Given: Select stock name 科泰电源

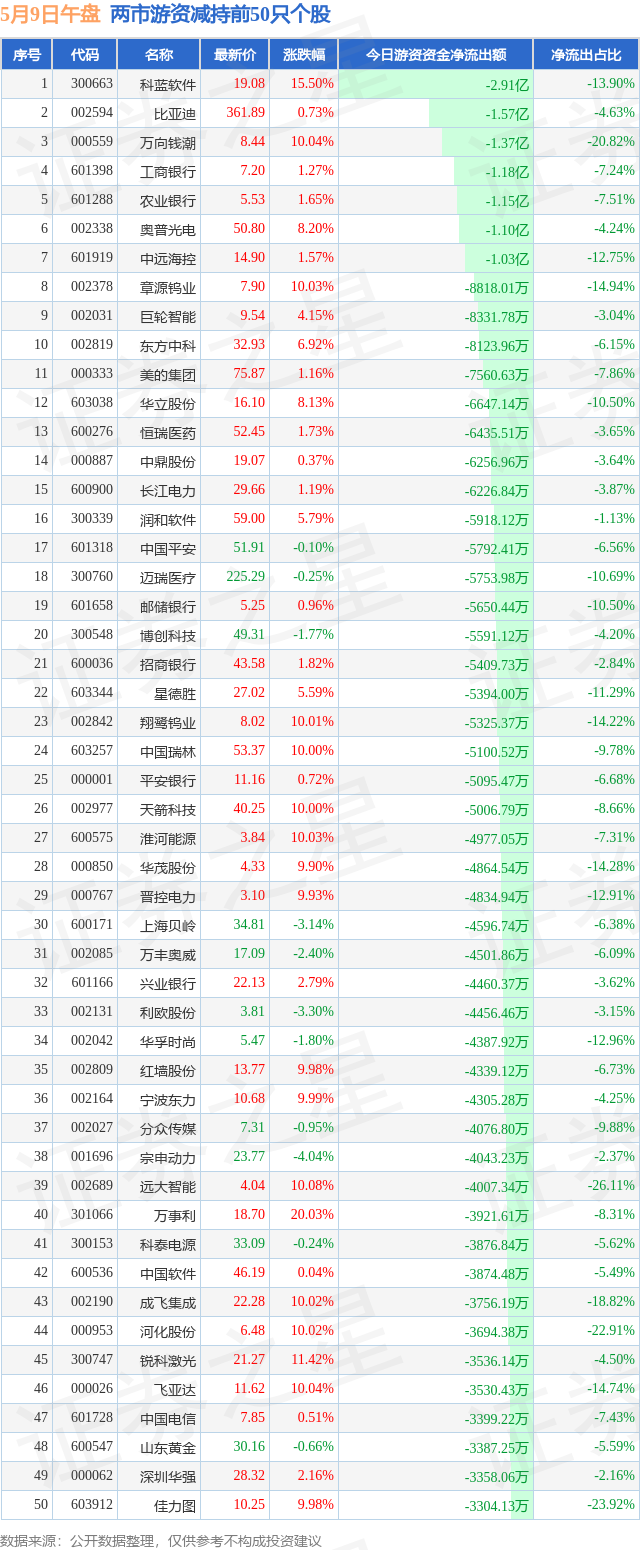Looking at the screenshot, I should [168, 1244].
